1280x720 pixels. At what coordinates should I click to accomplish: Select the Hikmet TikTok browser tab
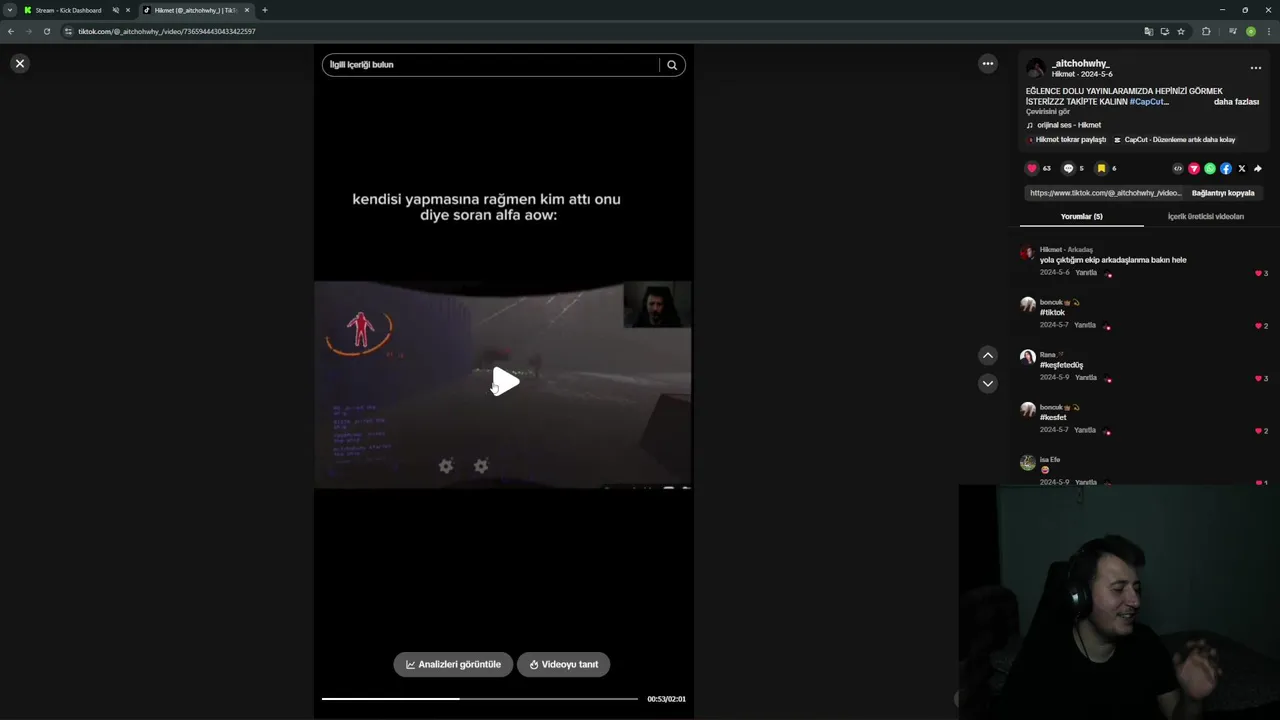coord(195,10)
